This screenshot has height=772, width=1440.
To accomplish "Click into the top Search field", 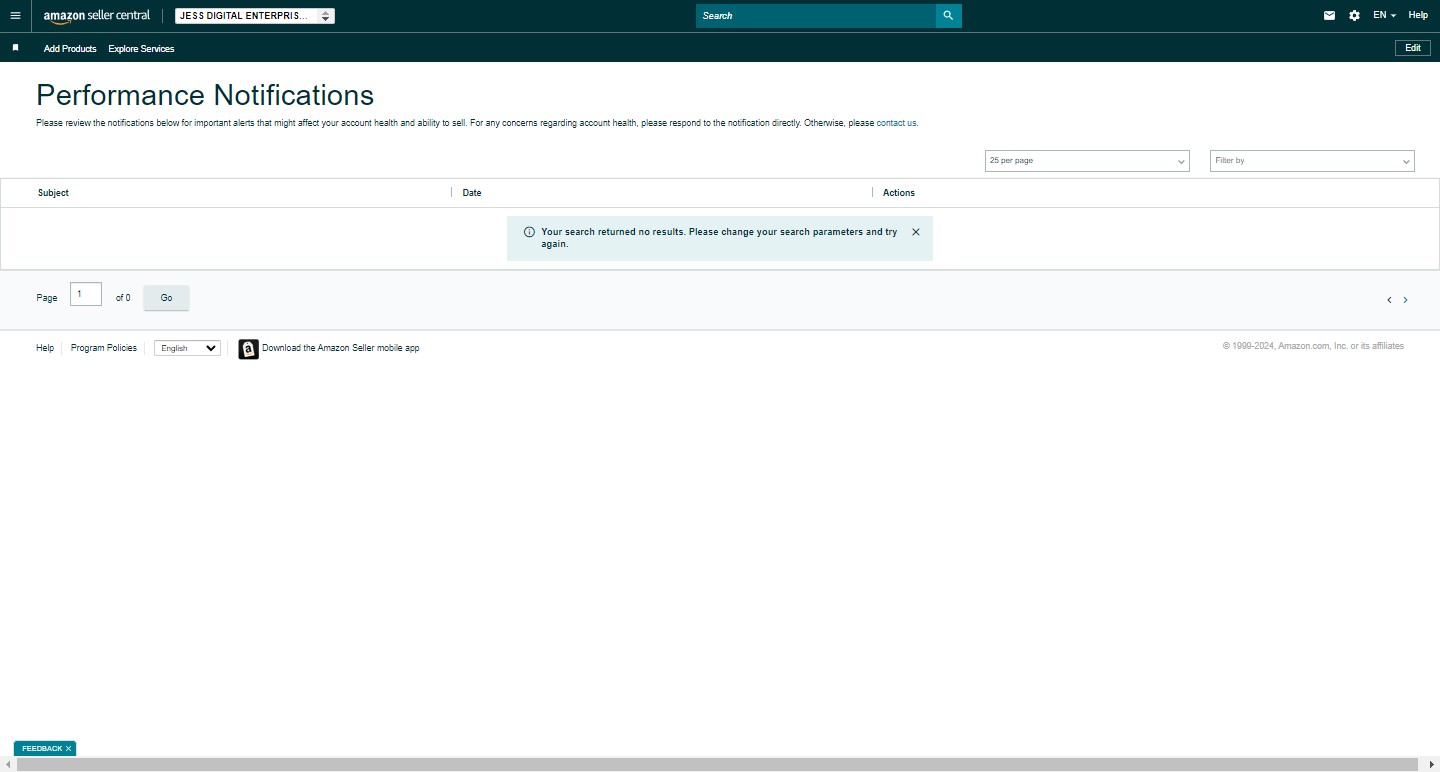I will pyautogui.click(x=816, y=16).
